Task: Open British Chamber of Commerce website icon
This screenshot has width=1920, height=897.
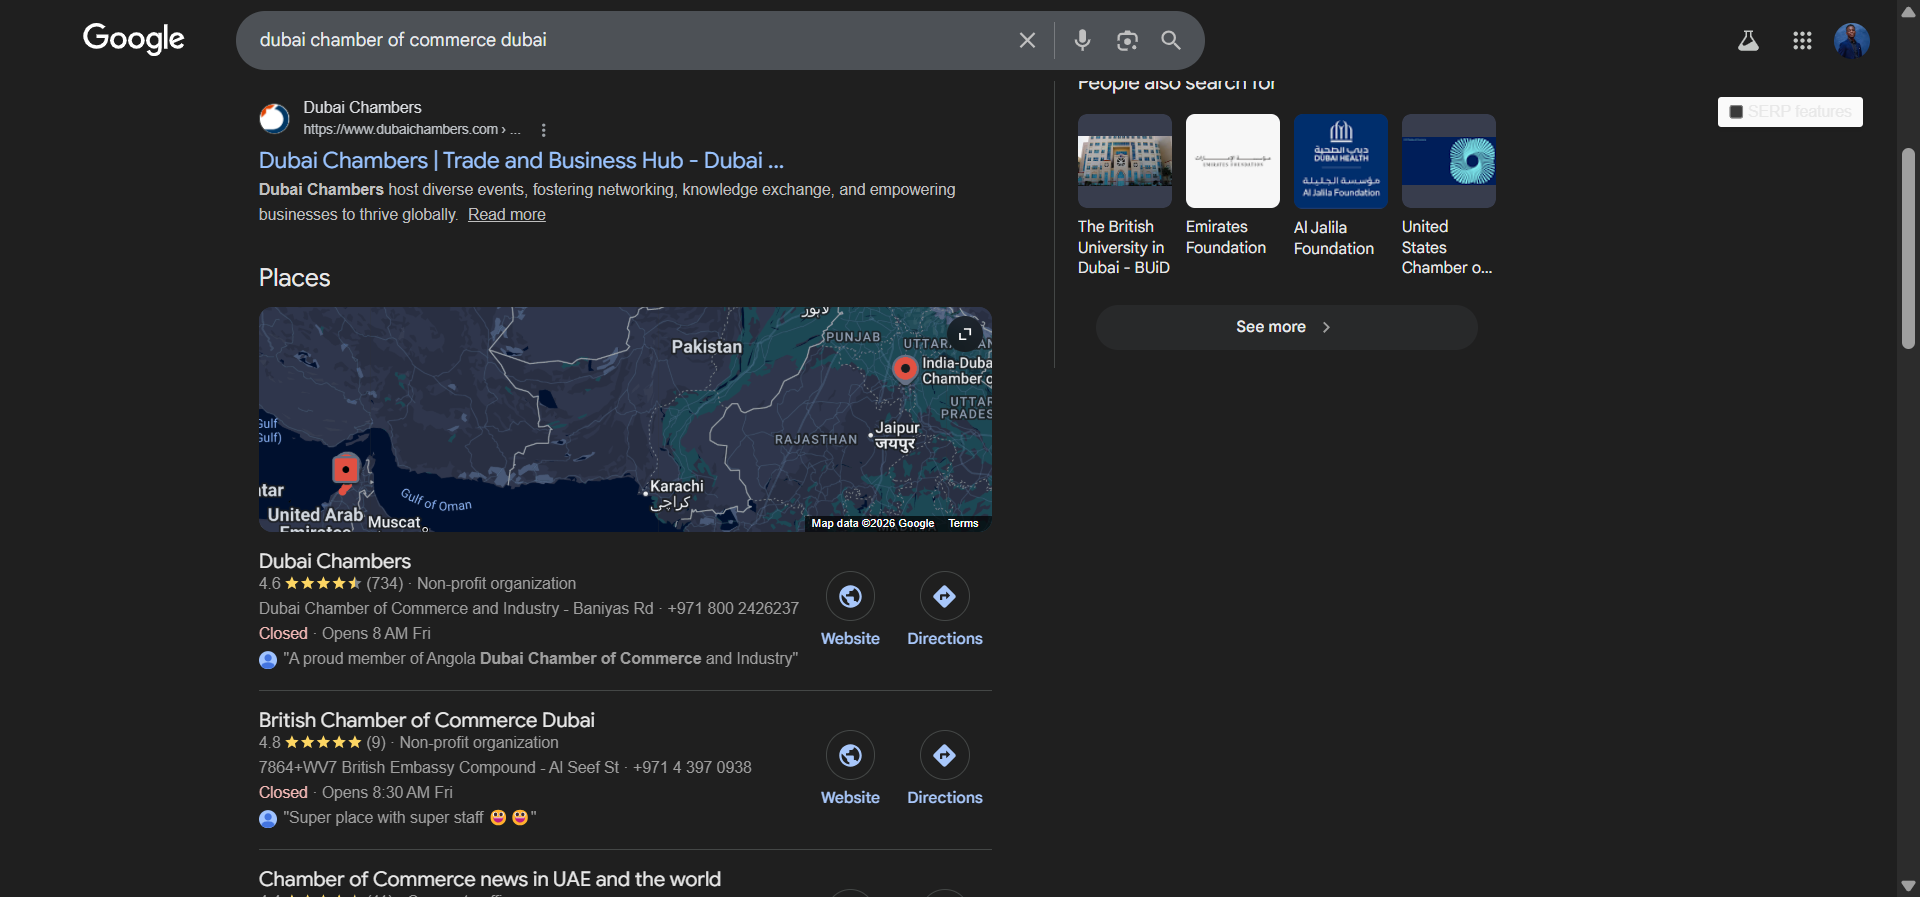Action: [x=850, y=756]
